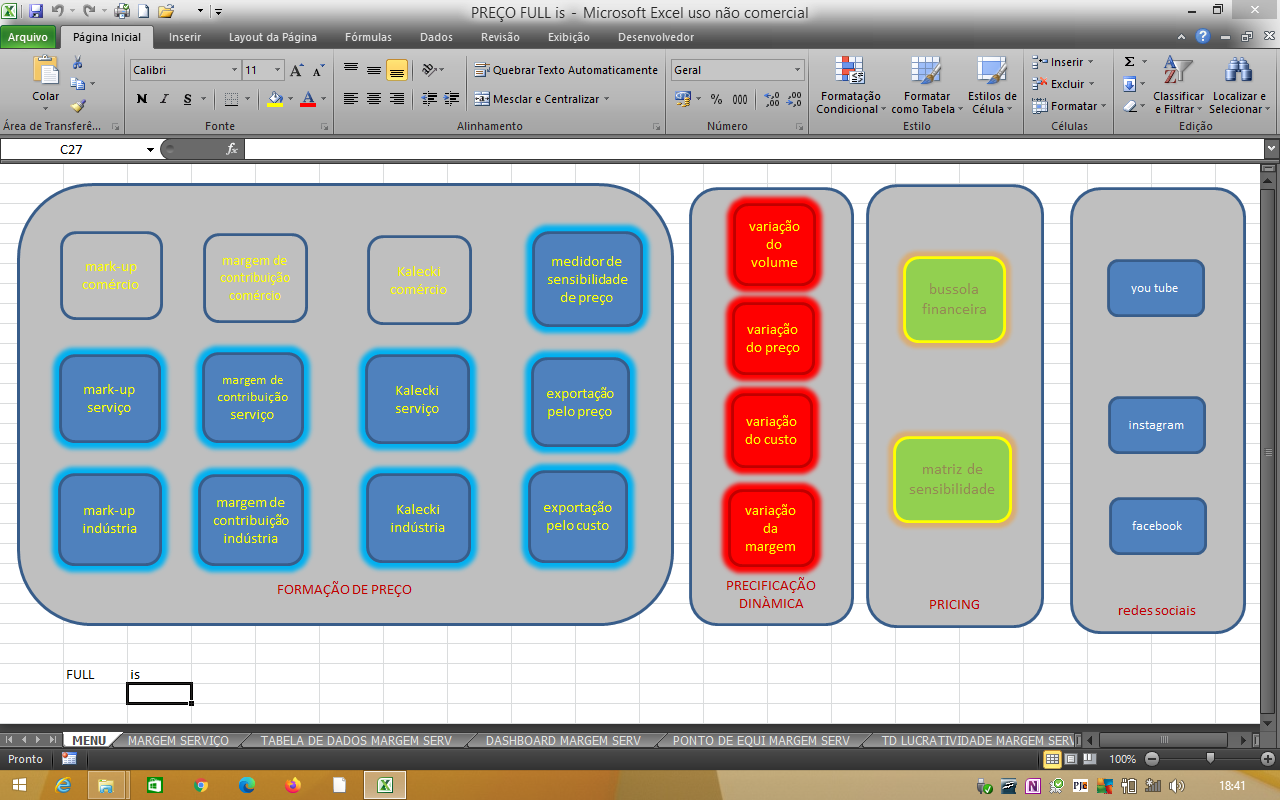Click the Format Painter brush icon

click(78, 106)
